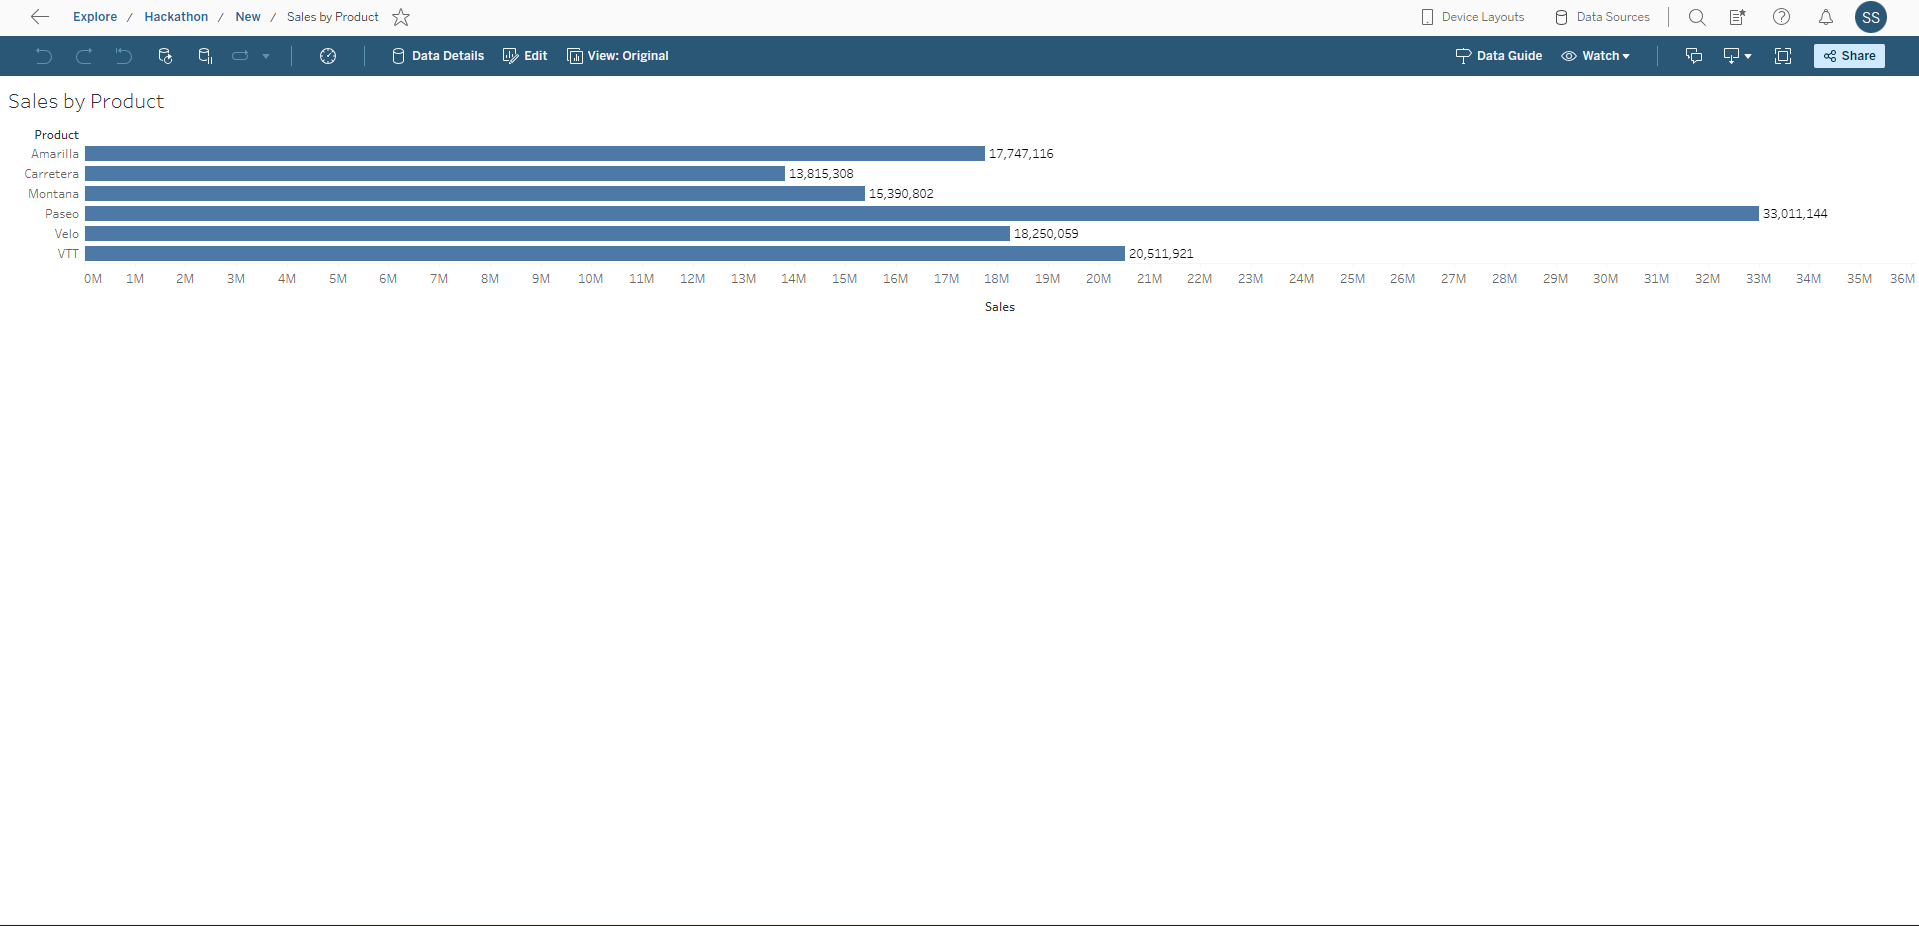Screen dimensions: 1919x926
Task: Open the new content notes icon
Action: 1738,17
